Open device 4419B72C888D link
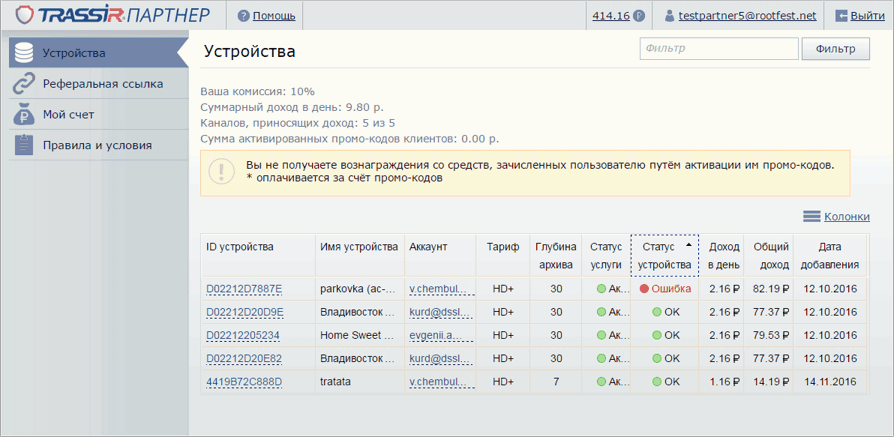894x437 pixels. [x=244, y=381]
